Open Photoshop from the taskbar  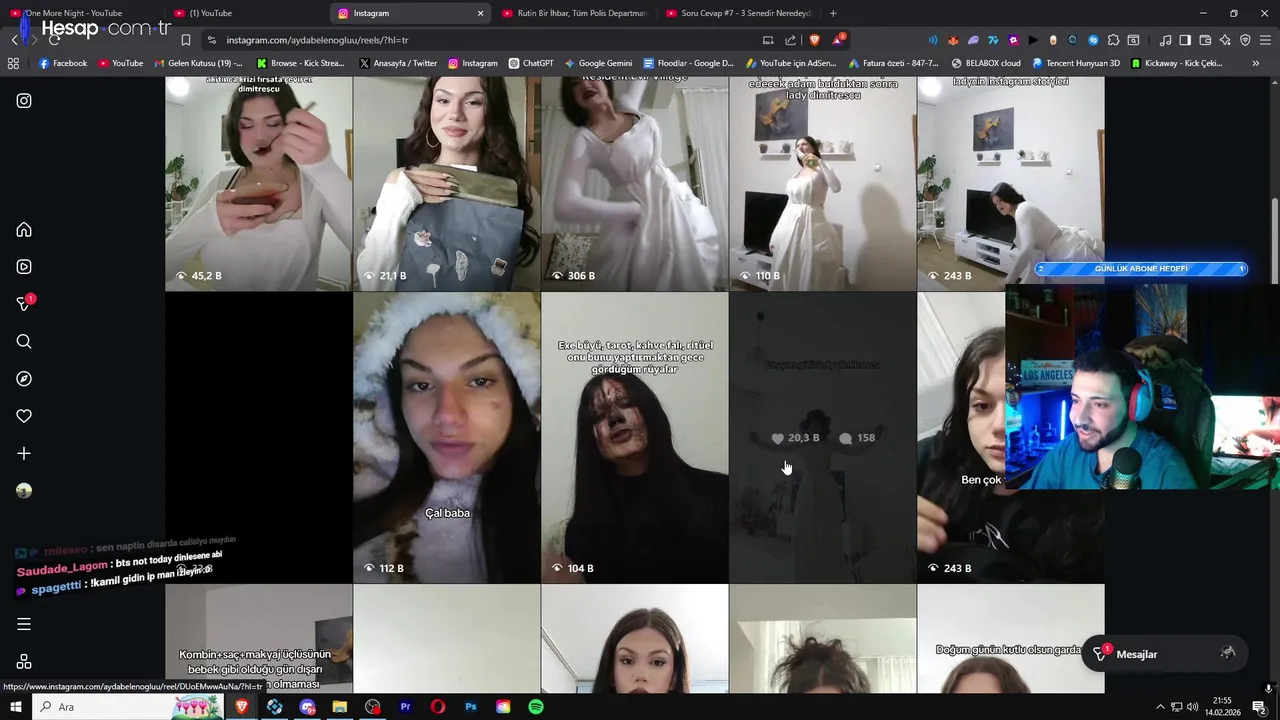471,707
